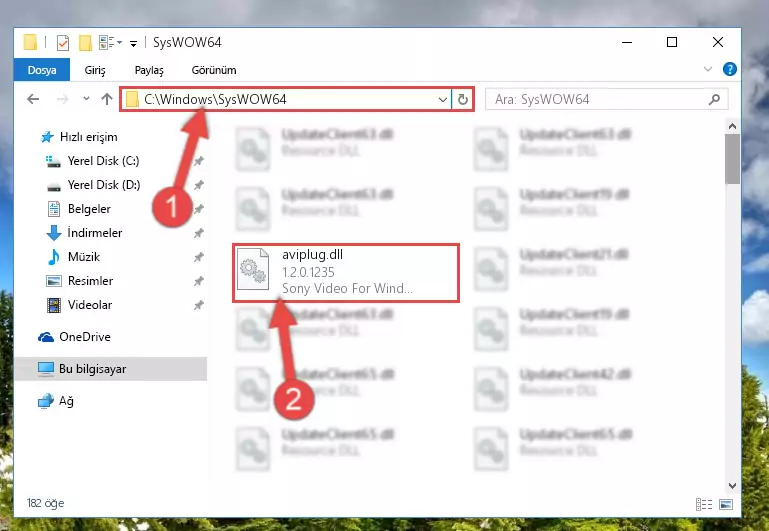The image size is (769, 531).
Task: Click the pin icon next to Videolar
Action: [199, 305]
